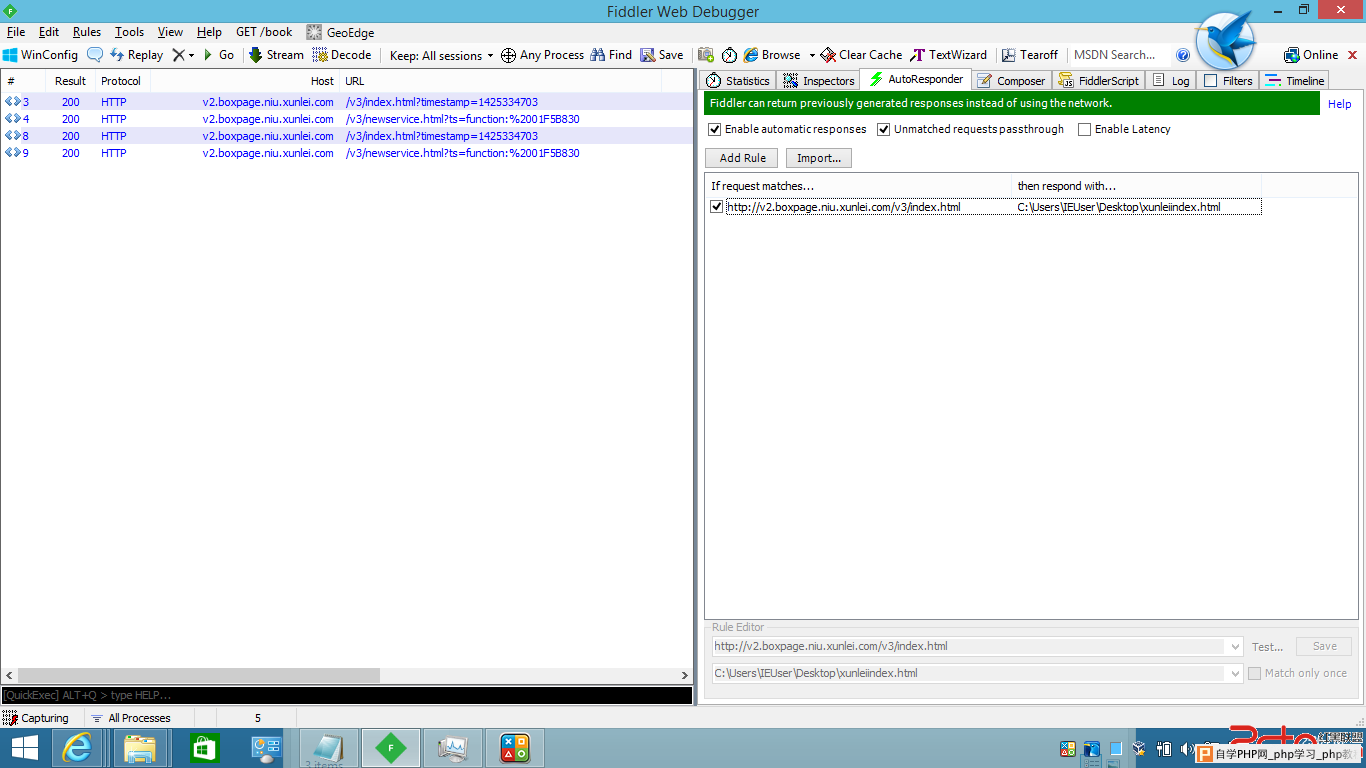Click the MSDN Search field

[1119, 55]
